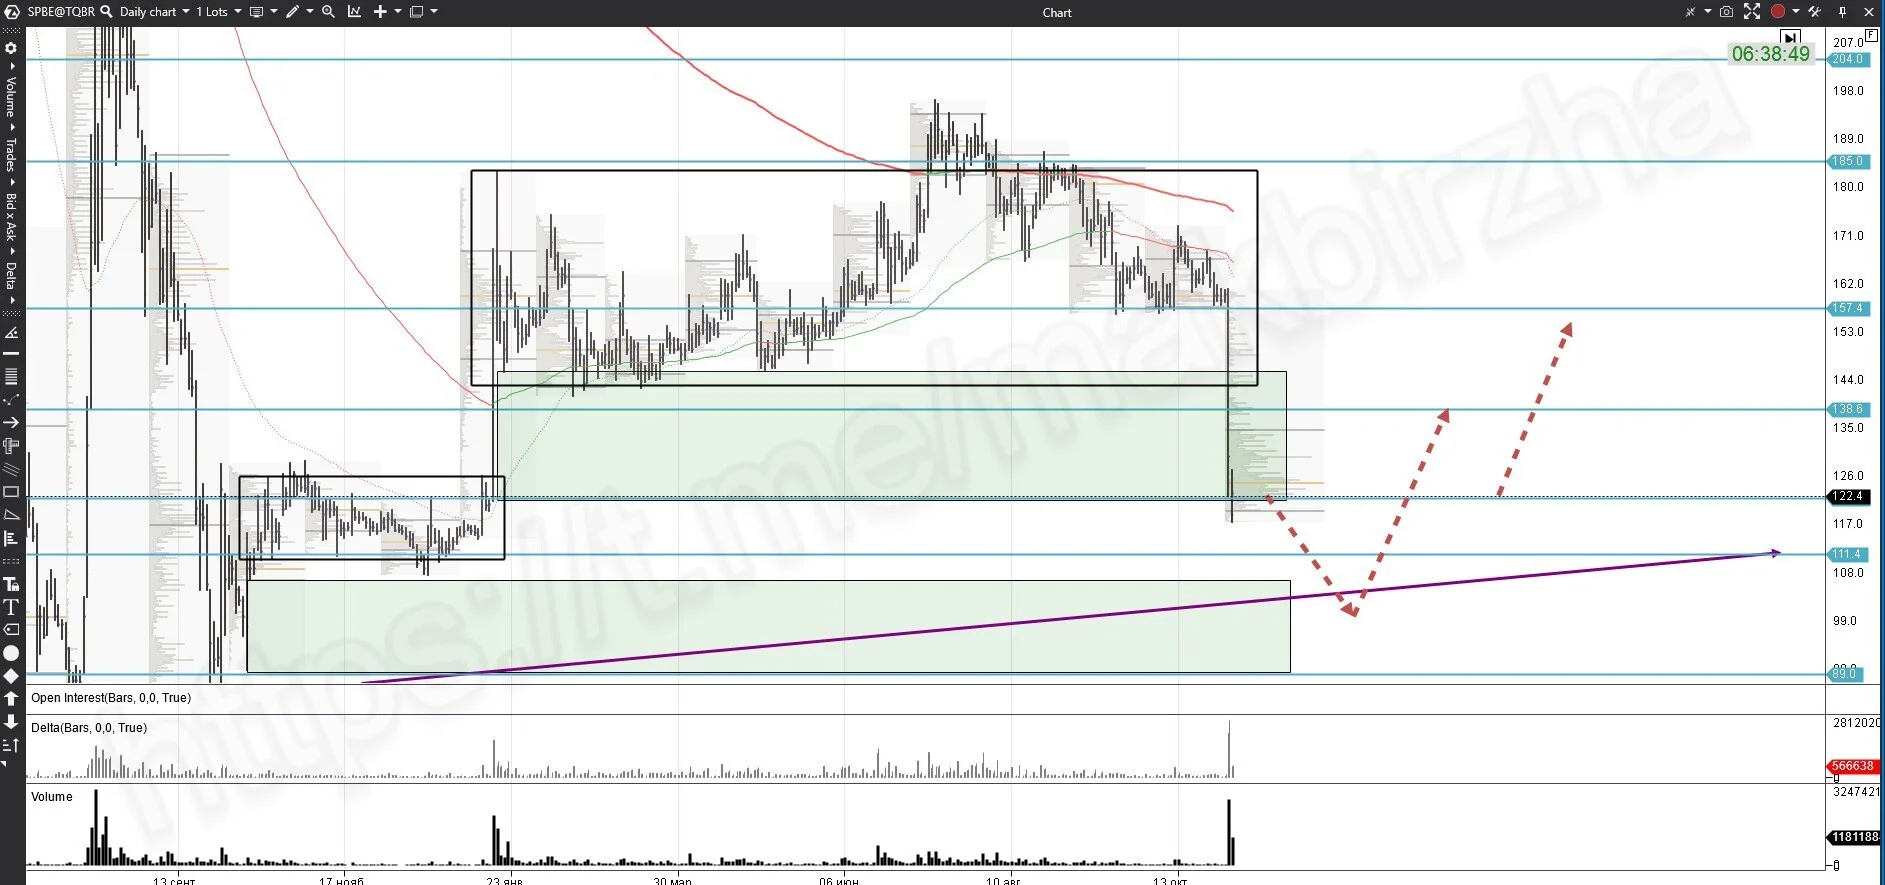
Task: Click the fullscreen expand arrows icon
Action: [1752, 12]
